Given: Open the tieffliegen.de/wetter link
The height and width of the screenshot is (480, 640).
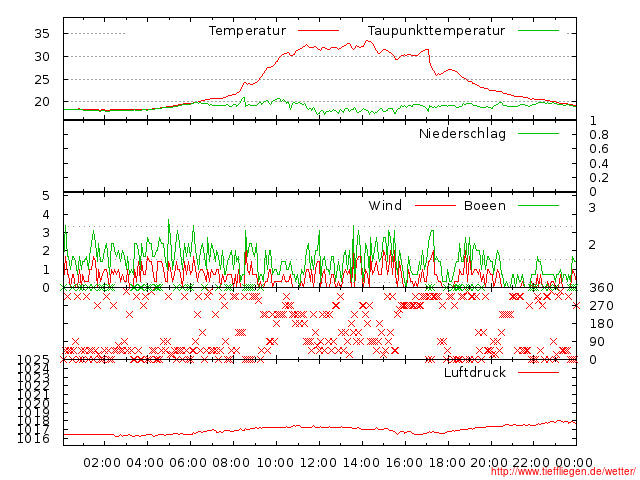Looking at the screenshot, I should pyautogui.click(x=563, y=472).
